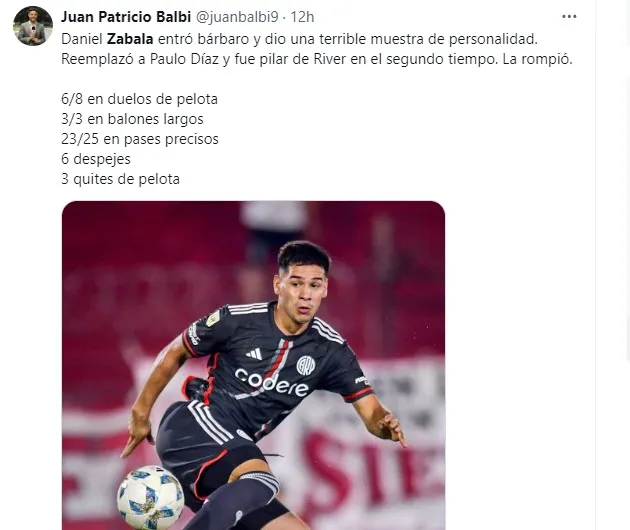Click the phrase 'La rompió' ending the tweet
Viewport: 630px width, 530px height.
537,59
